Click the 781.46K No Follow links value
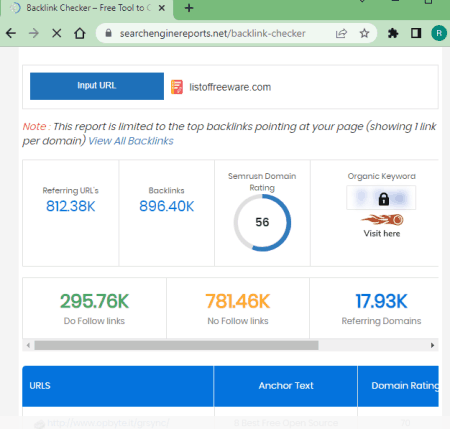The image size is (450, 429). tap(238, 301)
